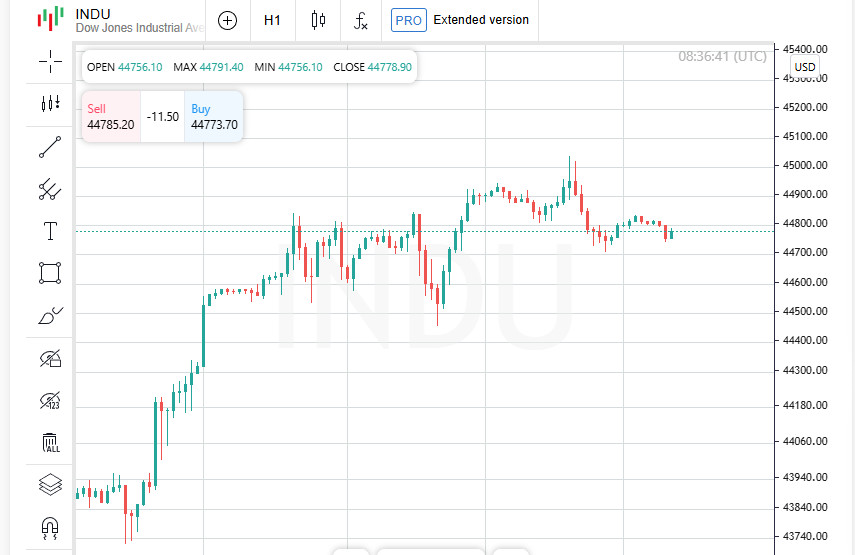This screenshot has height=555, width=855.
Task: Click the Sell 44785.20 button
Action: point(111,117)
